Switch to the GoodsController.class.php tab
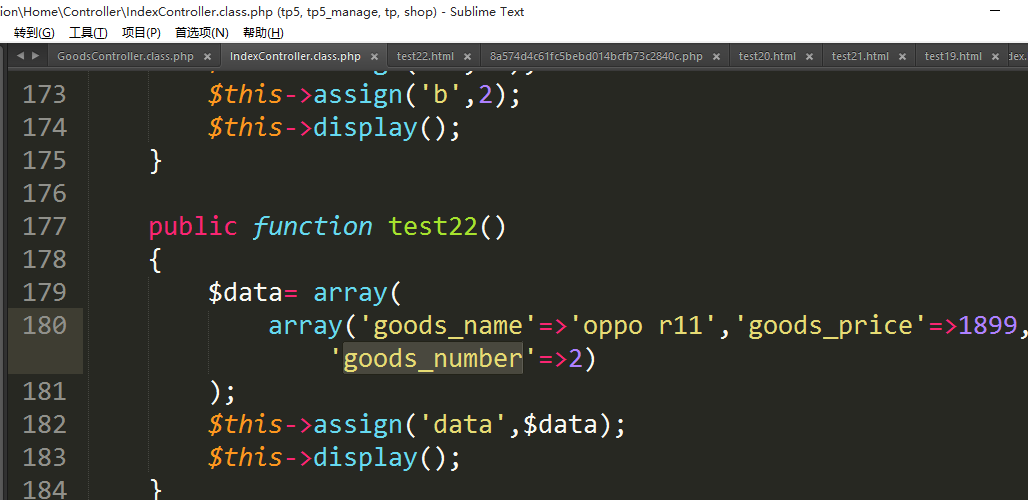 tap(125, 57)
